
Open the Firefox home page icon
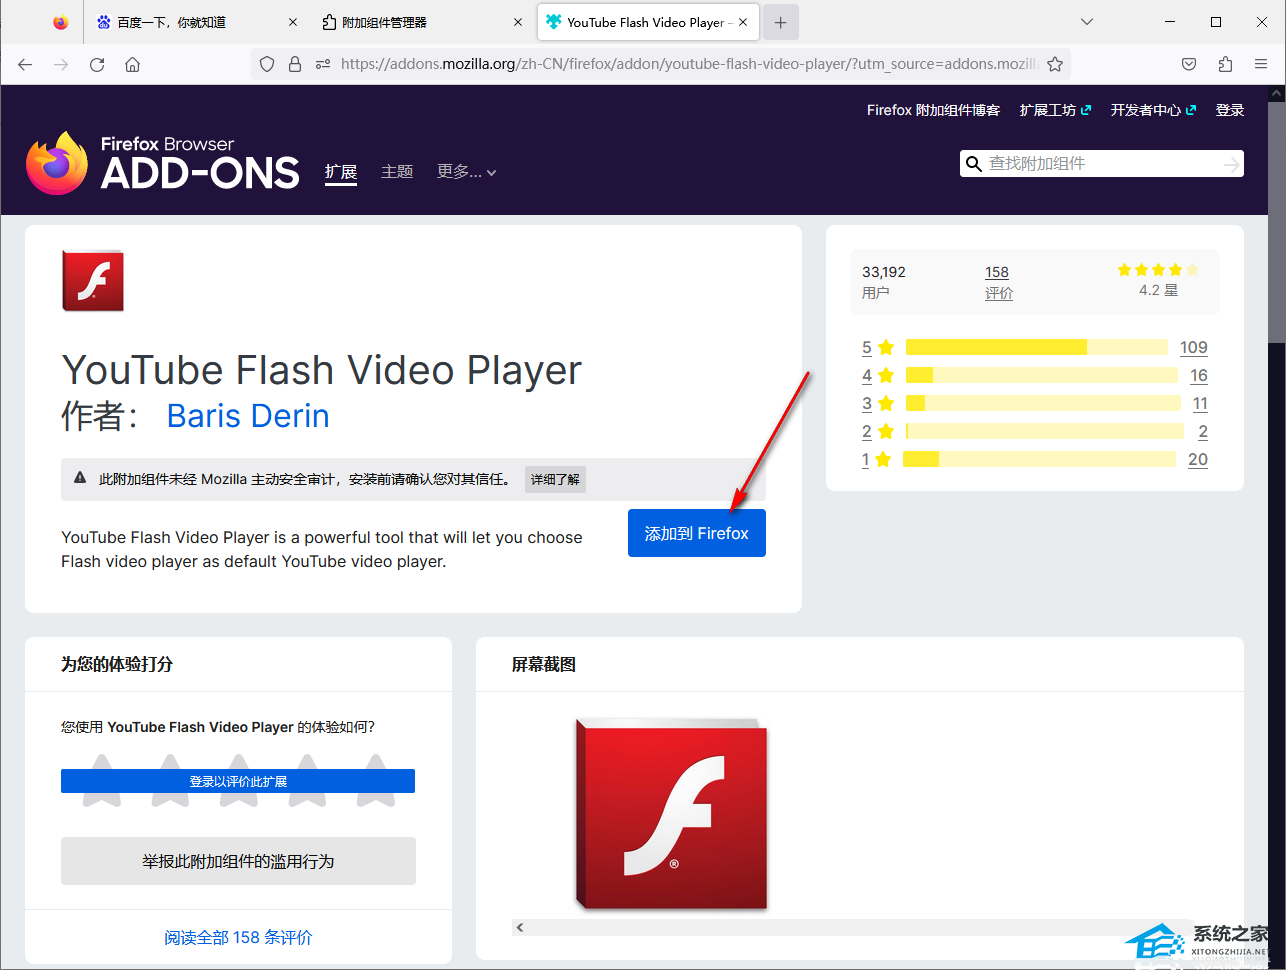click(x=132, y=64)
